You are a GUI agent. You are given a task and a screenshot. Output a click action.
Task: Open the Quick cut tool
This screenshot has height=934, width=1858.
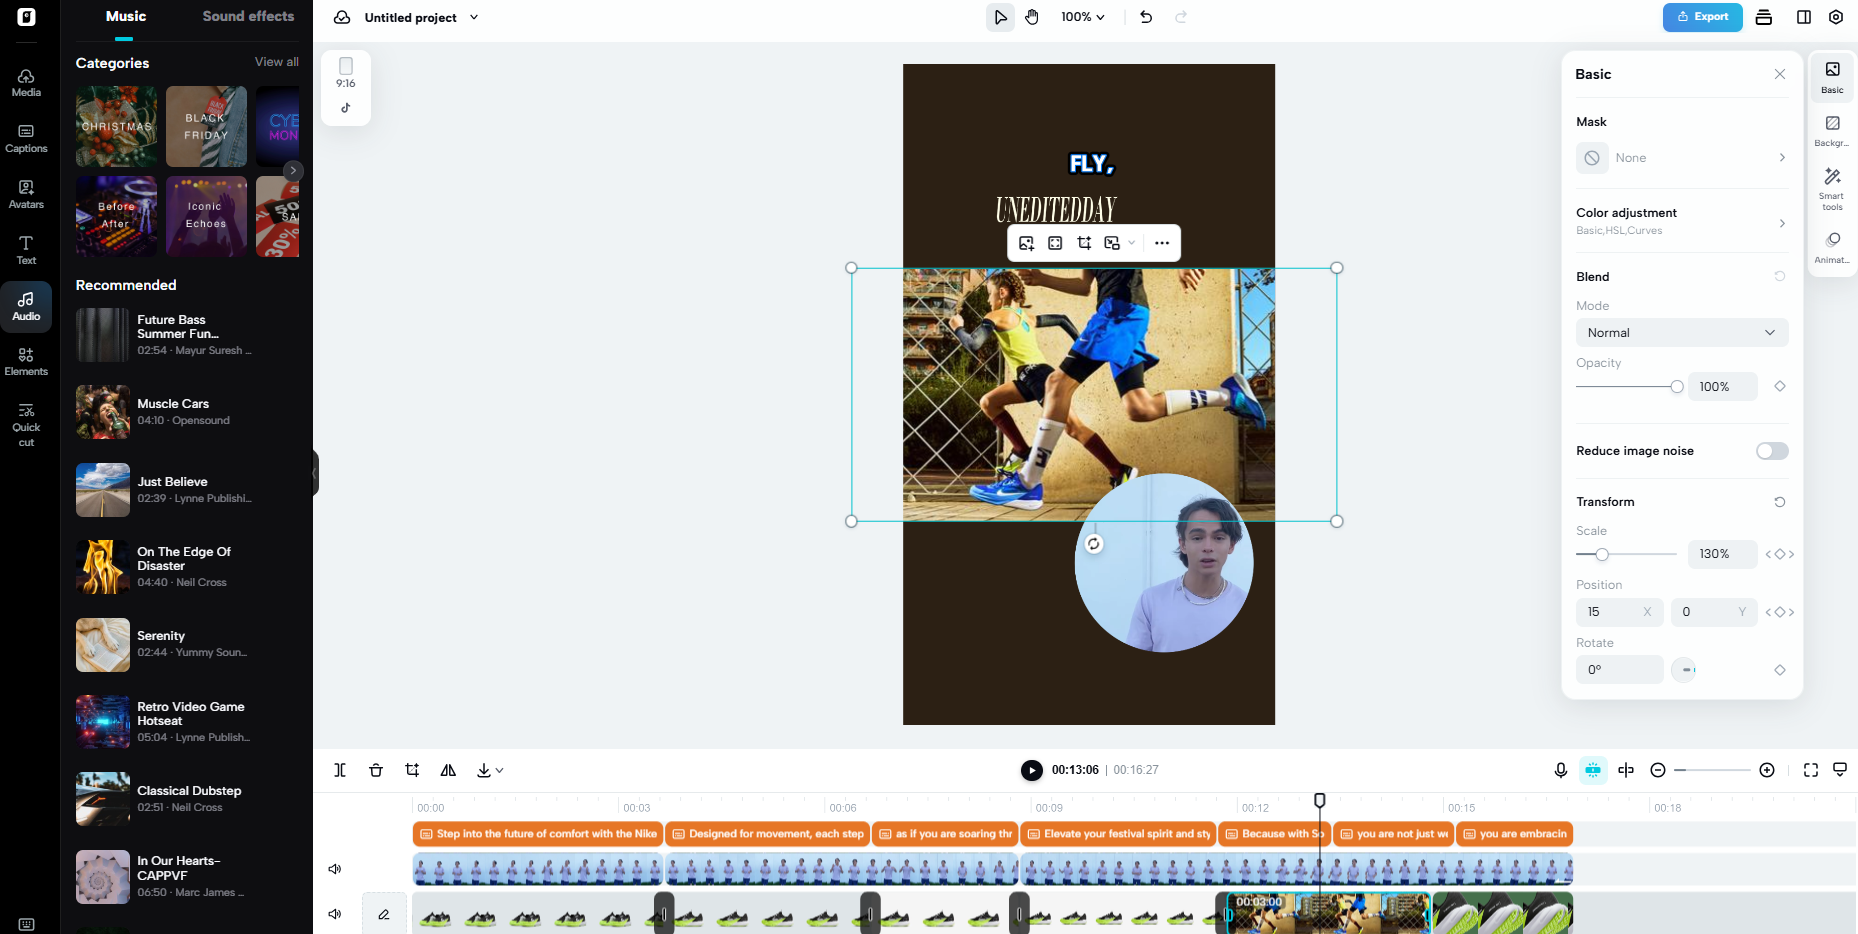pyautogui.click(x=26, y=425)
